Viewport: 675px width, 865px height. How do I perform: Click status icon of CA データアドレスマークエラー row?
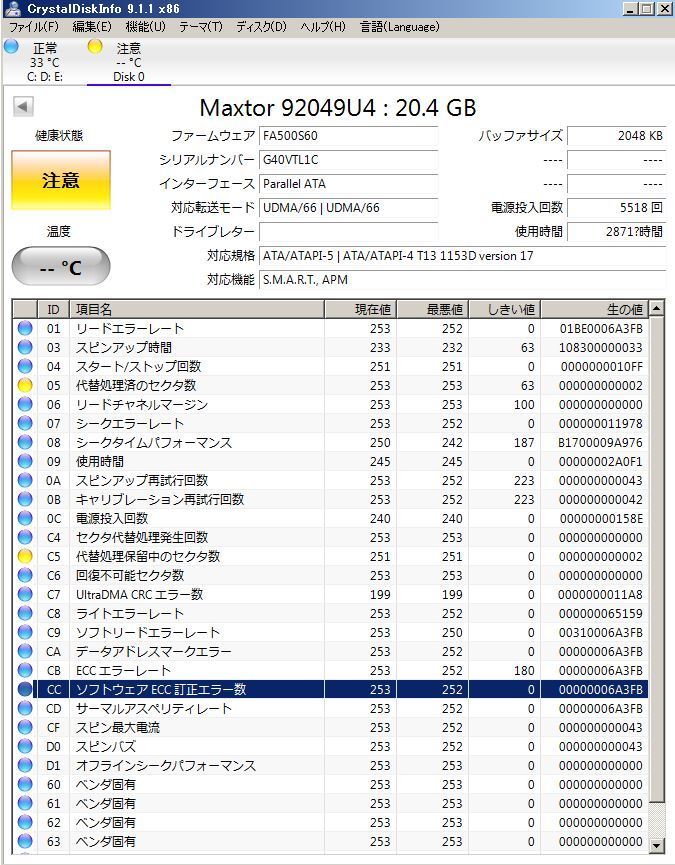(25, 652)
